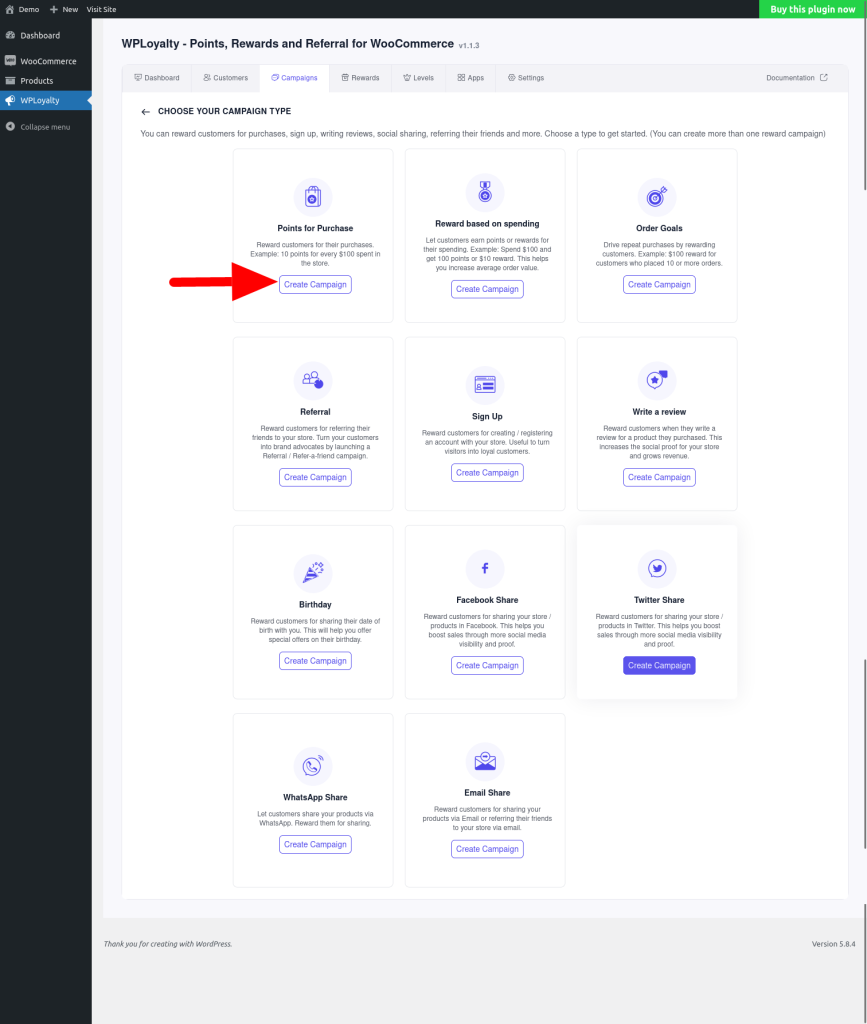Click the WPLoyalty megaphone sidebar icon
Viewport: 867px width, 1024px height.
[x=10, y=101]
